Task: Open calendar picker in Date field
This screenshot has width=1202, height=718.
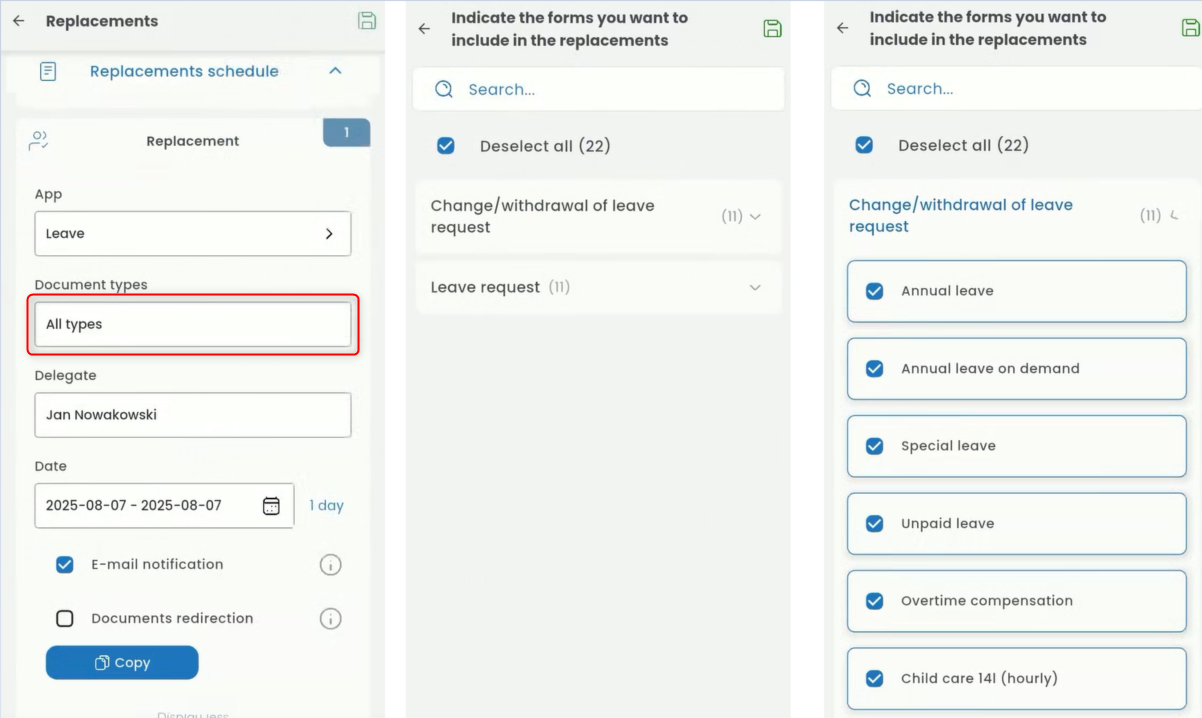Action: [271, 506]
